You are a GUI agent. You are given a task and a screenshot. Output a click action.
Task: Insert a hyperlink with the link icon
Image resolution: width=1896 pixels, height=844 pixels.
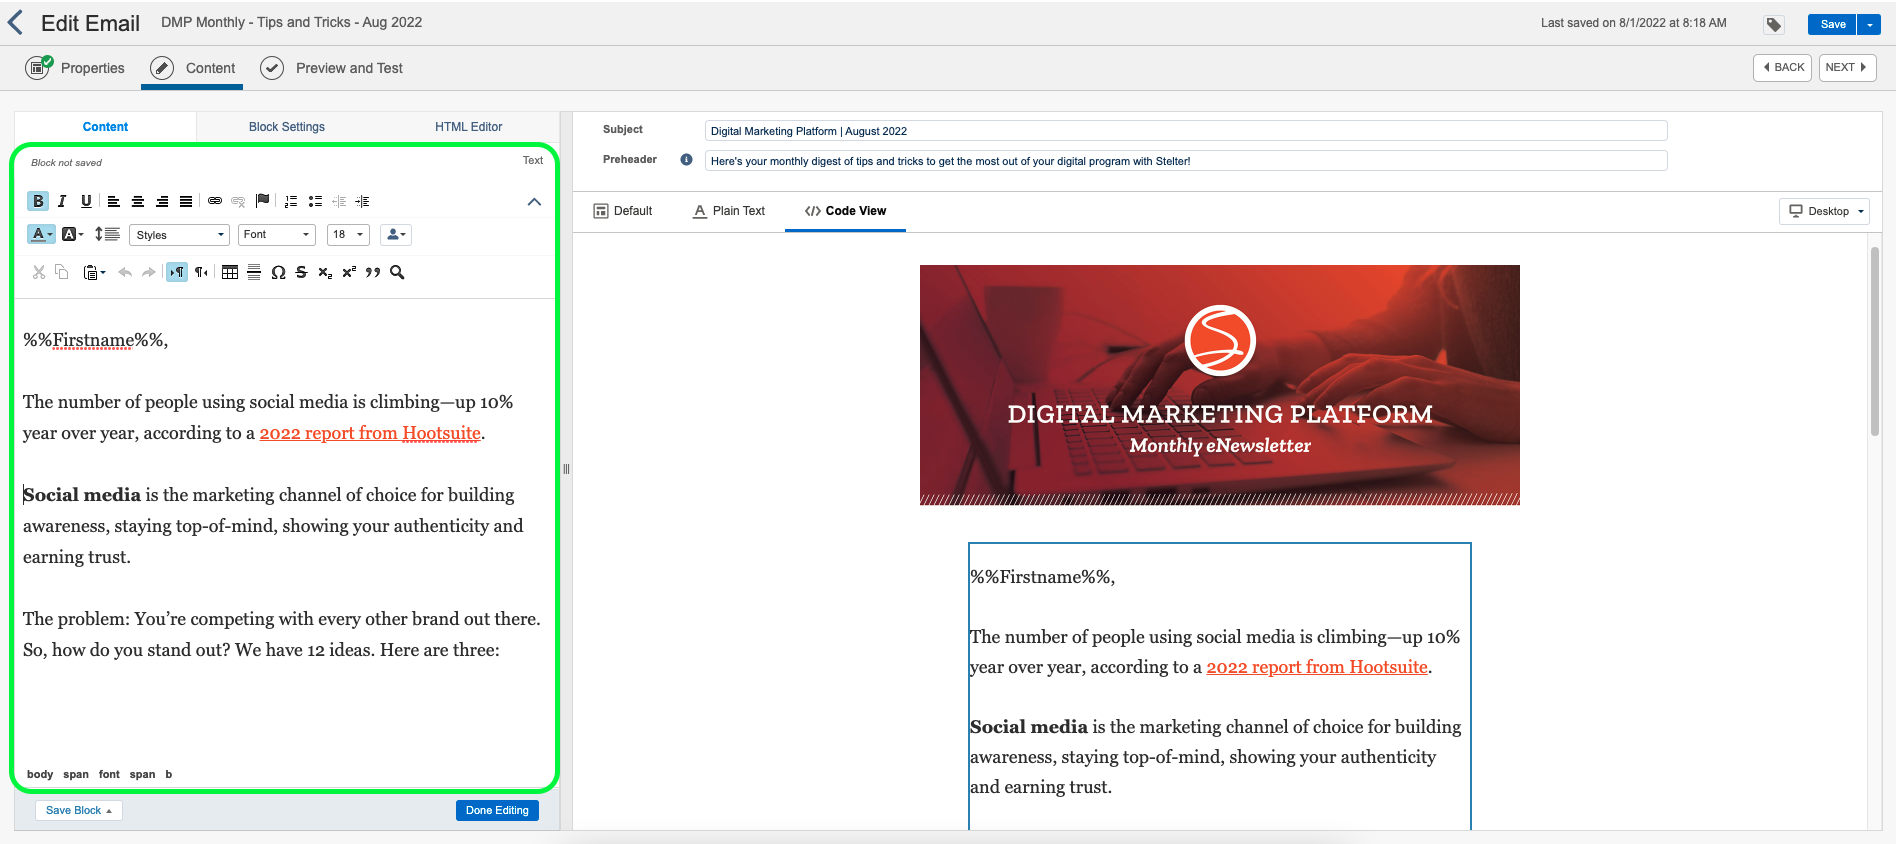(214, 201)
